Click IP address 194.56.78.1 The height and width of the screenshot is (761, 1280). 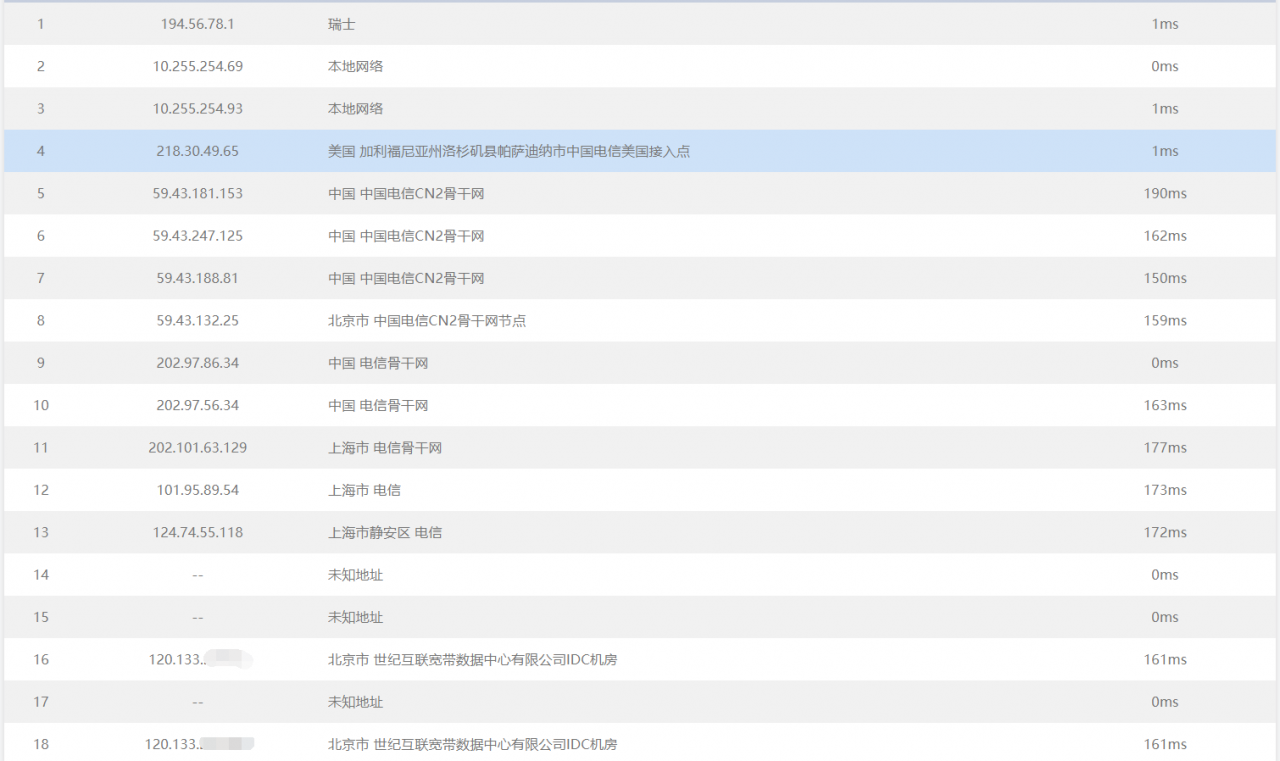(198, 24)
